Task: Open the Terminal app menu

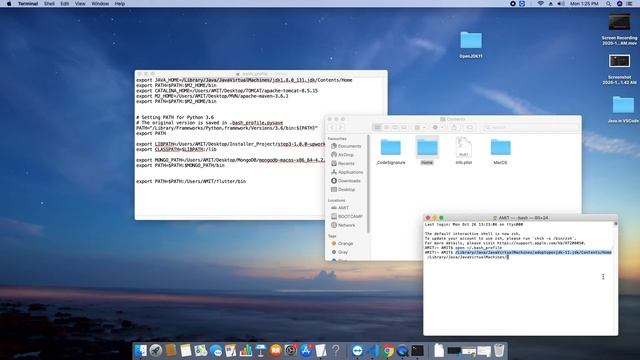Action: 28,4
